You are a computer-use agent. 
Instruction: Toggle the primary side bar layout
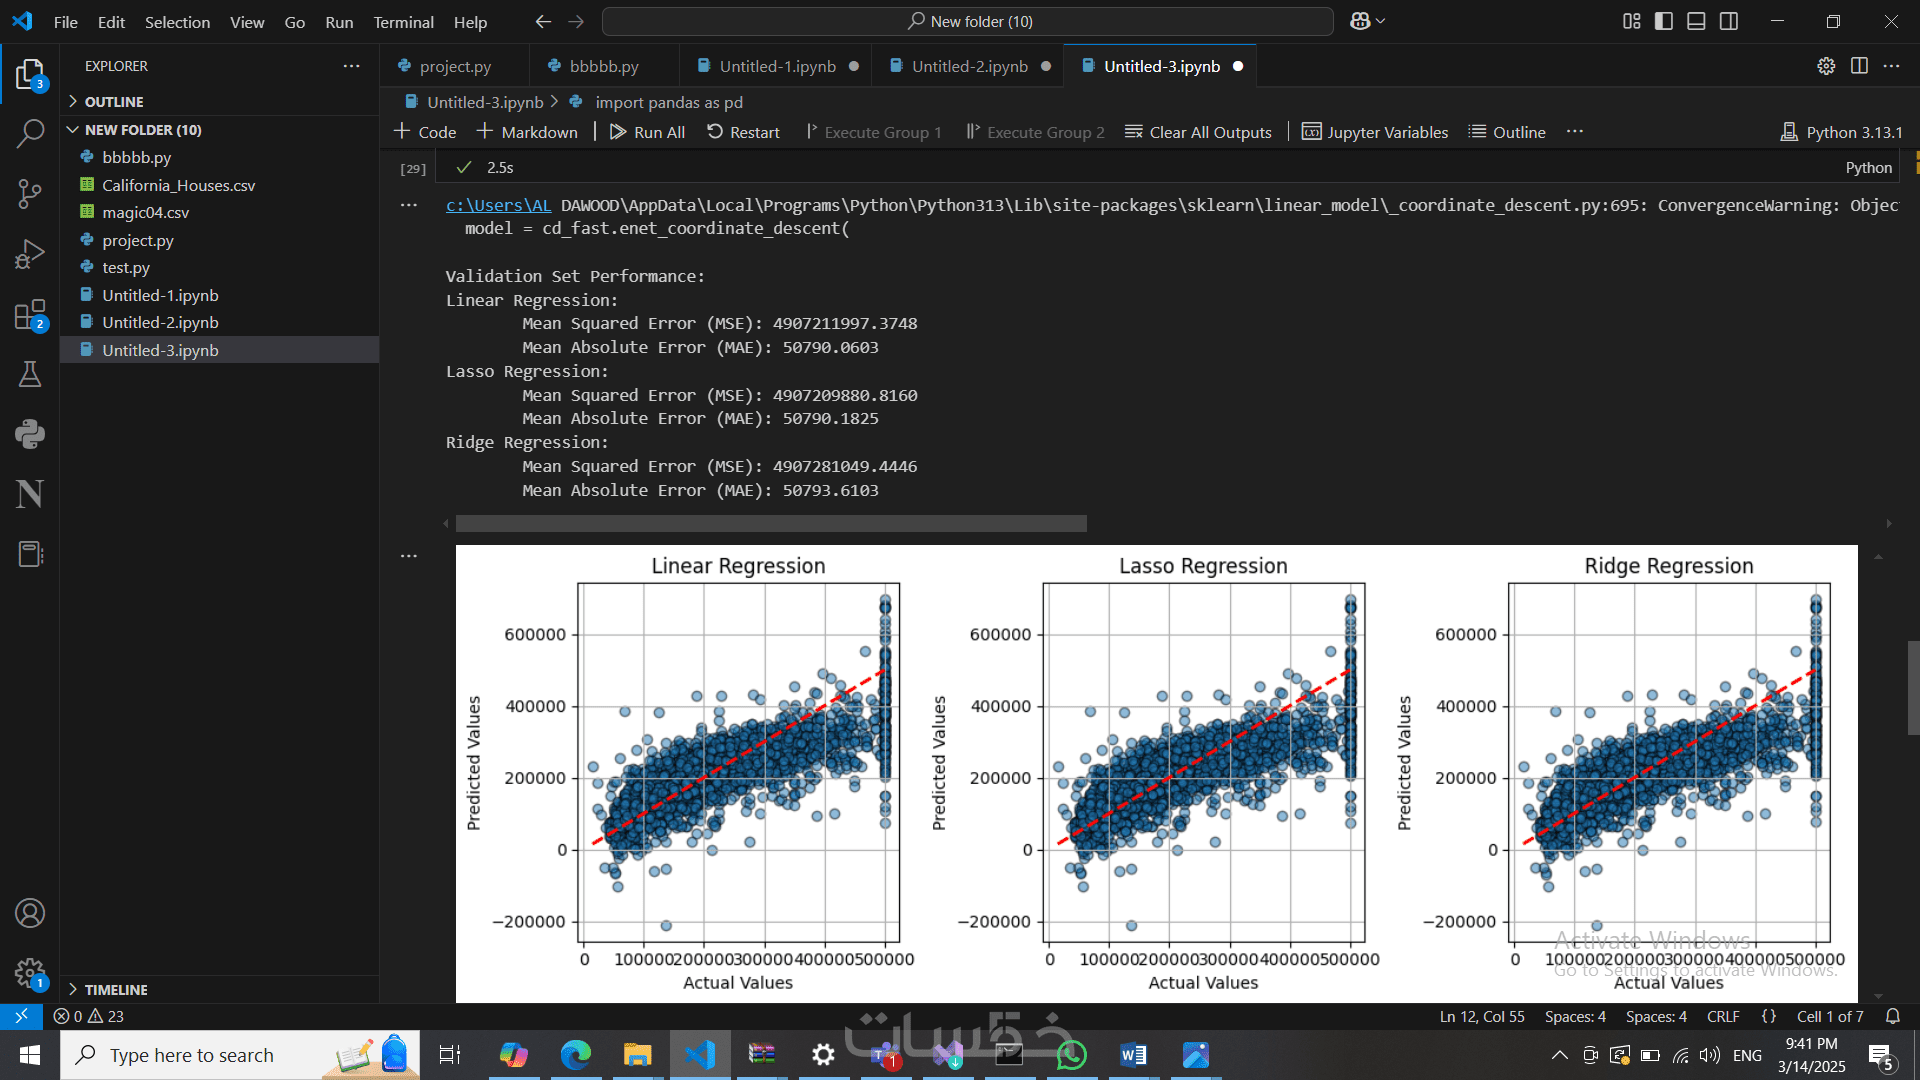1664,21
